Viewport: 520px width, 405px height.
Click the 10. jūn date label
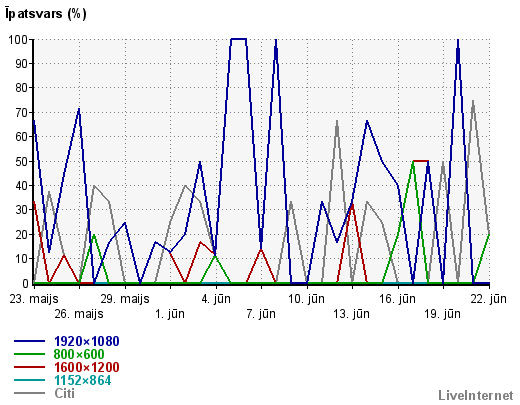point(306,299)
